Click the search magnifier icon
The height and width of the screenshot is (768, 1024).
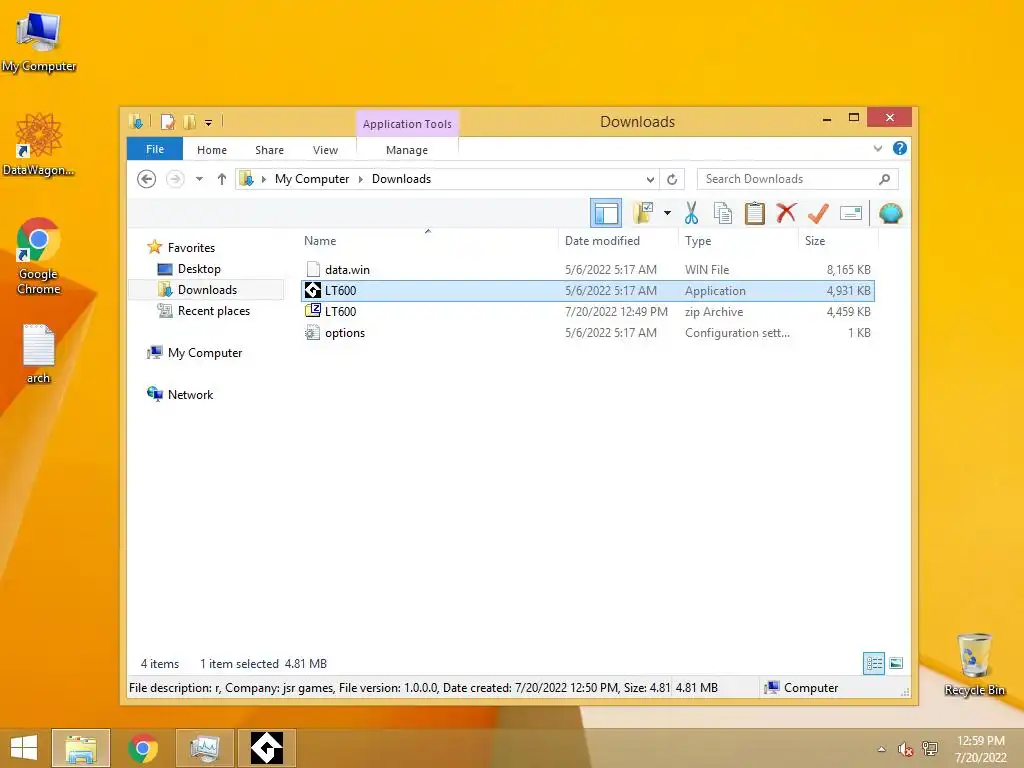(884, 179)
